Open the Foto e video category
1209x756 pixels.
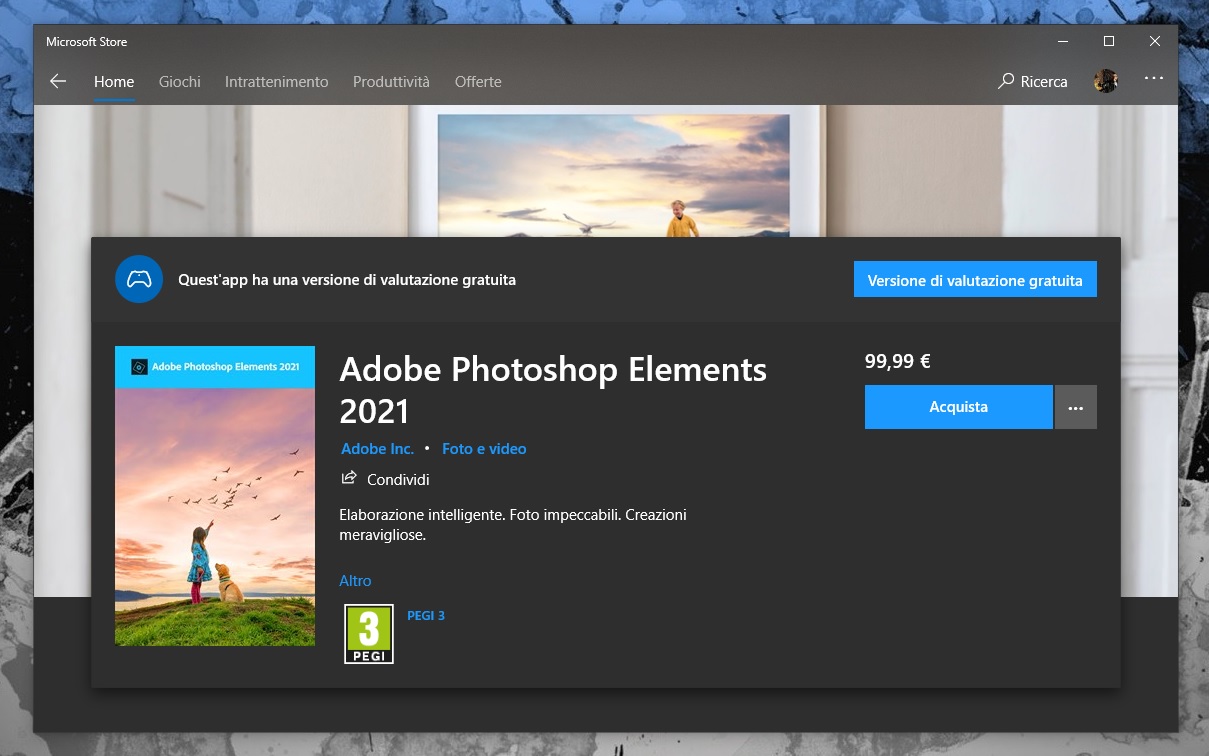pos(484,448)
